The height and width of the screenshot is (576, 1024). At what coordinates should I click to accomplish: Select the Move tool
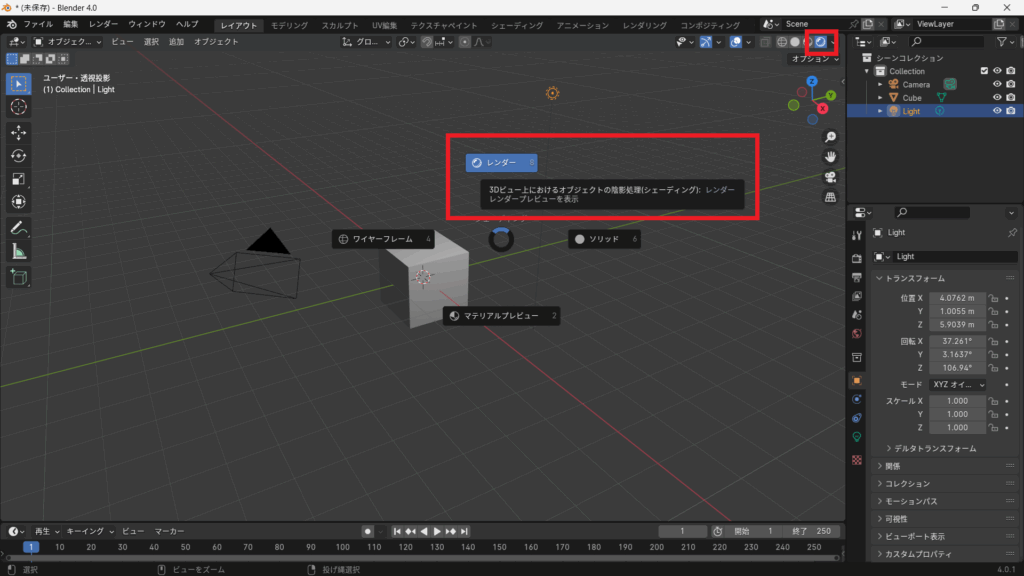[18, 133]
